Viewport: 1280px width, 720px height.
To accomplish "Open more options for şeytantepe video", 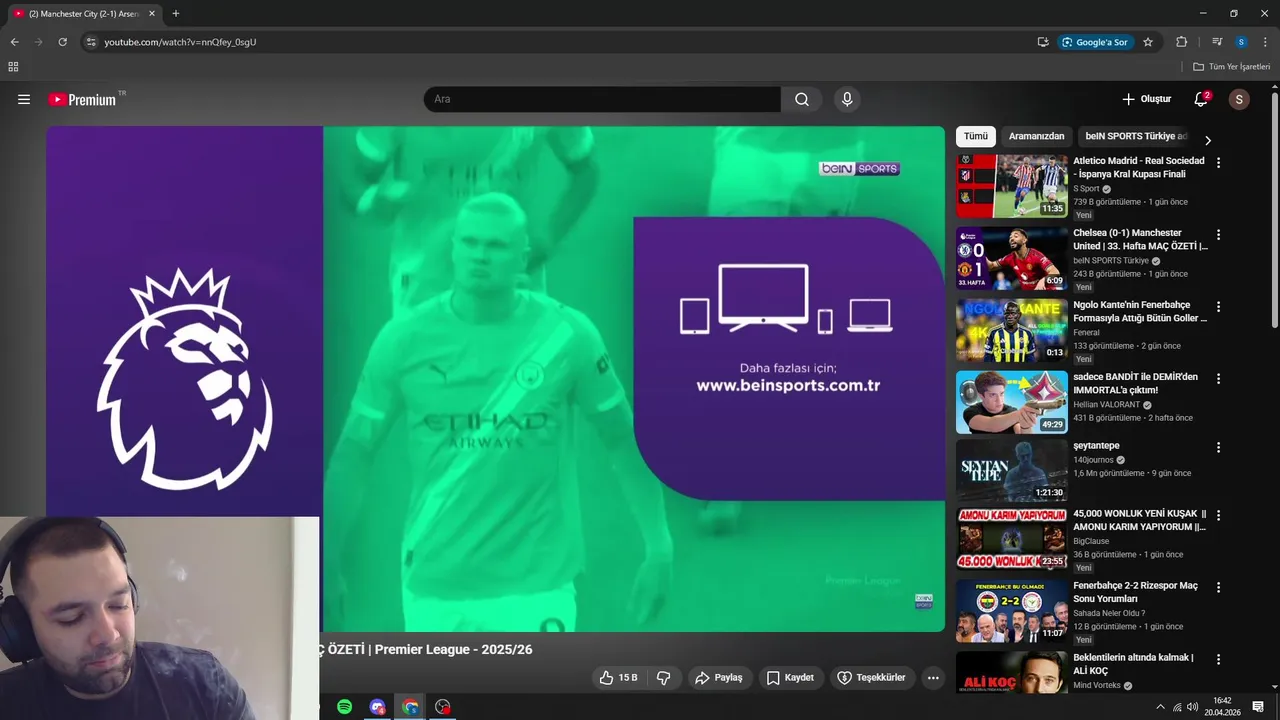I will [1218, 447].
